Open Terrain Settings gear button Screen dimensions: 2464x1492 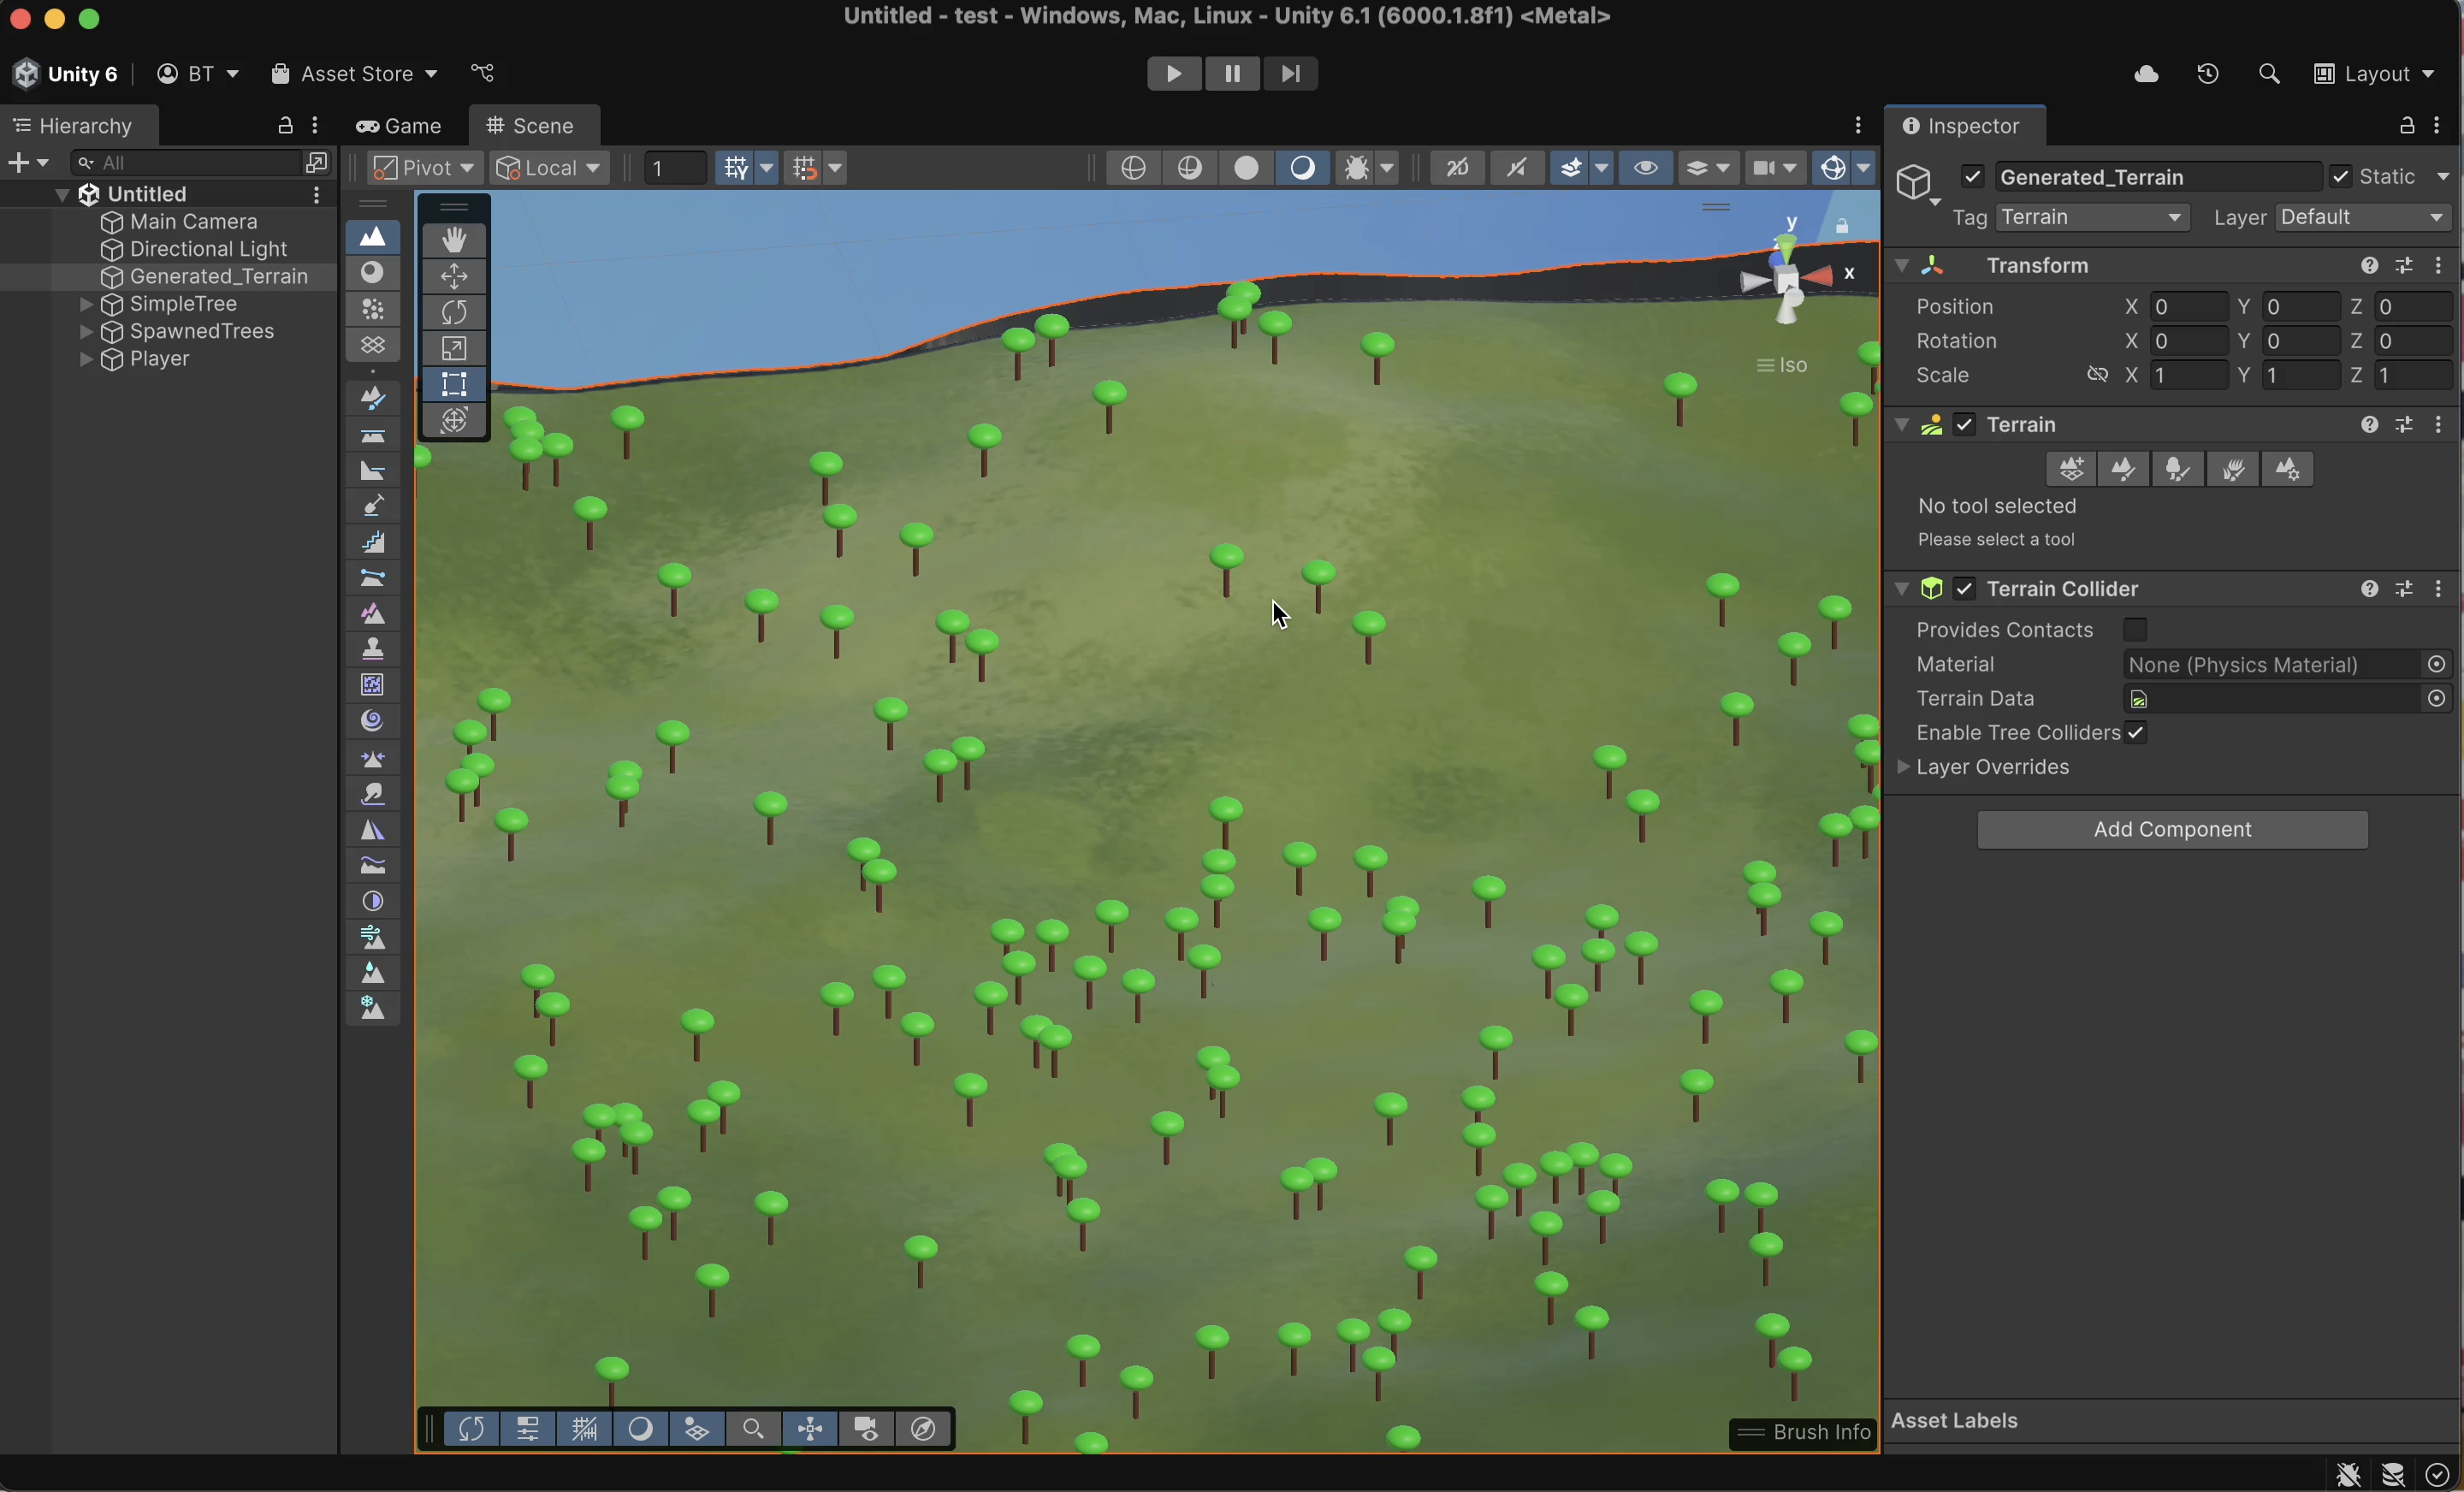click(x=2288, y=469)
